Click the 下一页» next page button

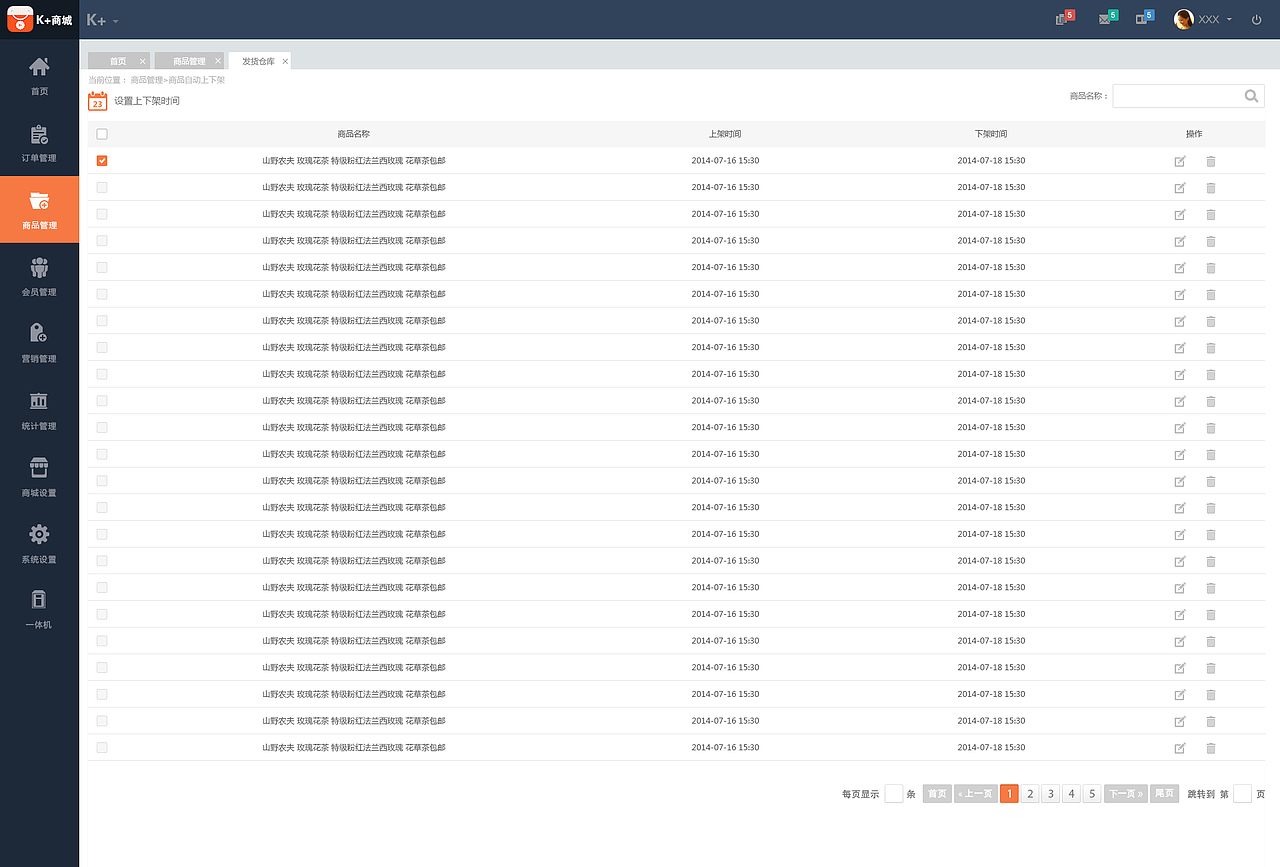click(1126, 794)
